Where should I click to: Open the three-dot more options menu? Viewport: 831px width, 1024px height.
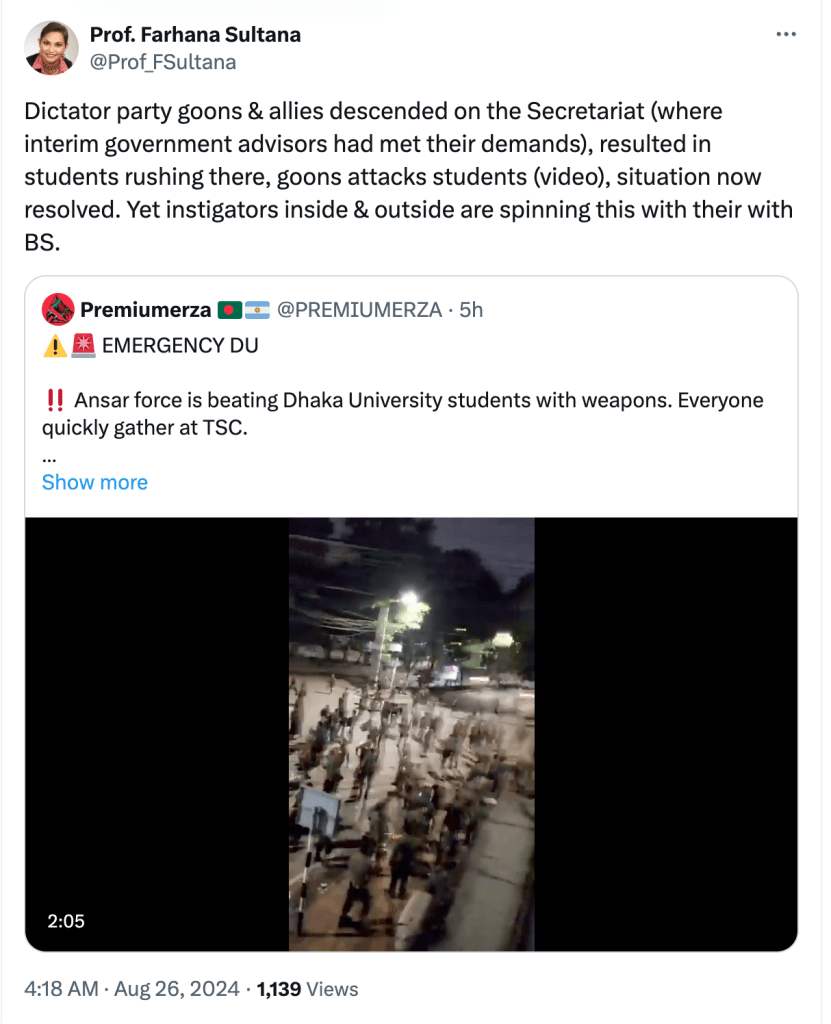click(787, 35)
